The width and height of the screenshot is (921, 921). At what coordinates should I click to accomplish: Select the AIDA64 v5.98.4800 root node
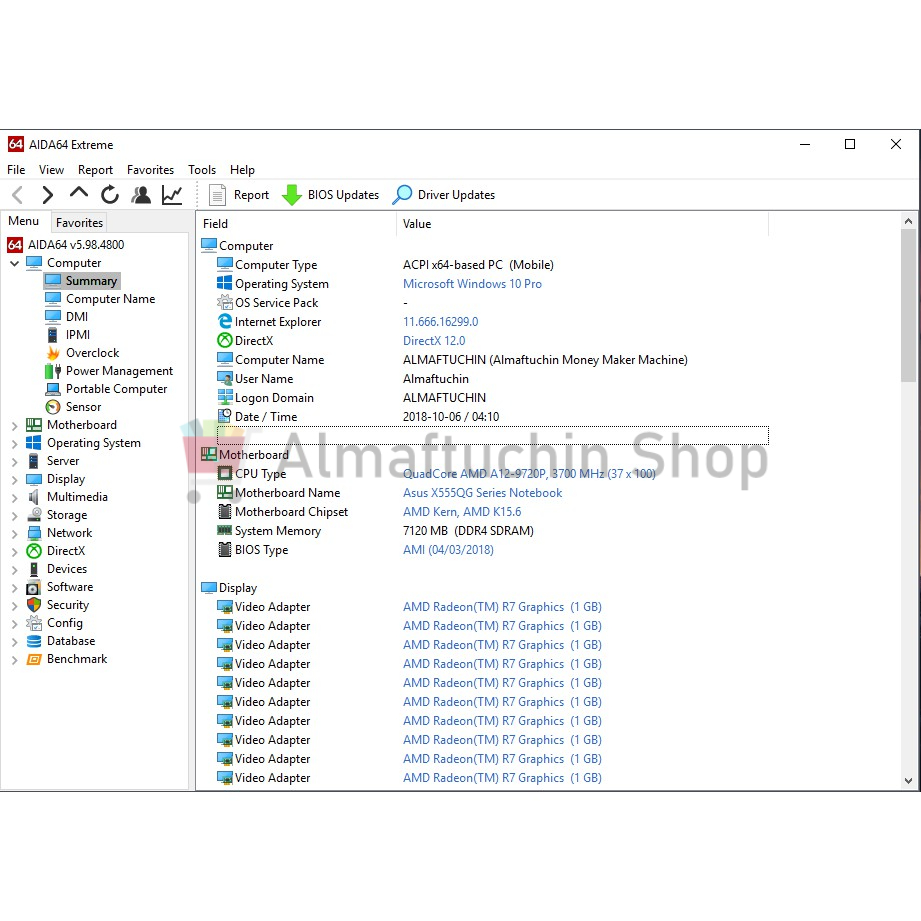click(66, 244)
